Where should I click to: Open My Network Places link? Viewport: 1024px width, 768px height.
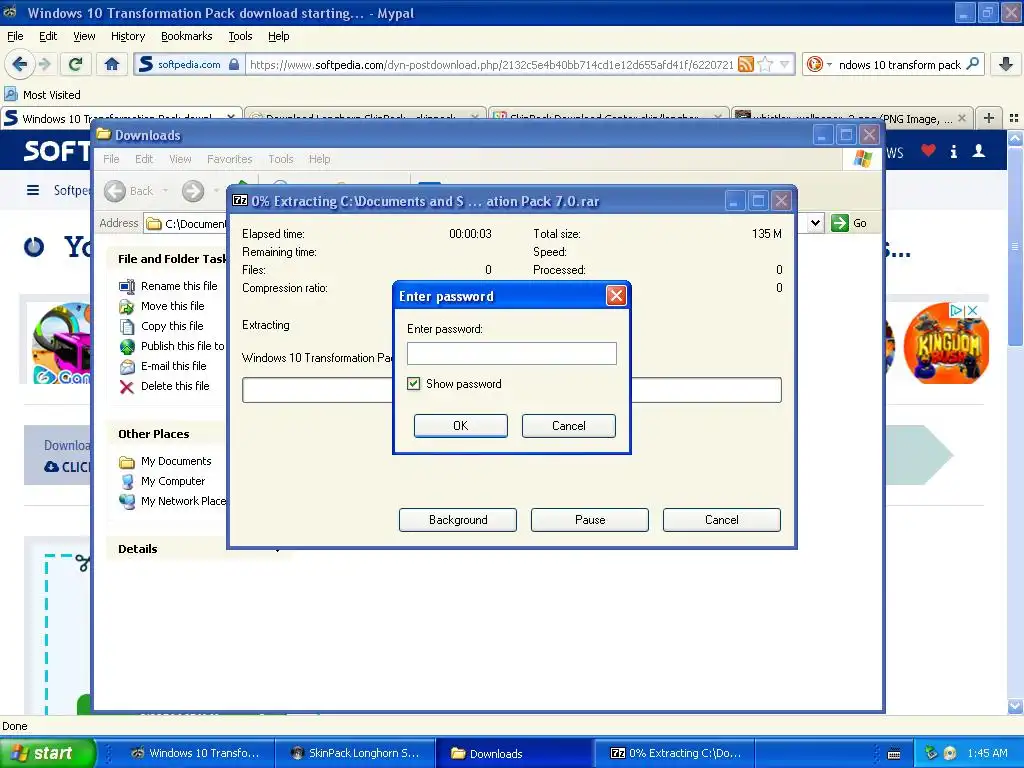pyautogui.click(x=172, y=502)
